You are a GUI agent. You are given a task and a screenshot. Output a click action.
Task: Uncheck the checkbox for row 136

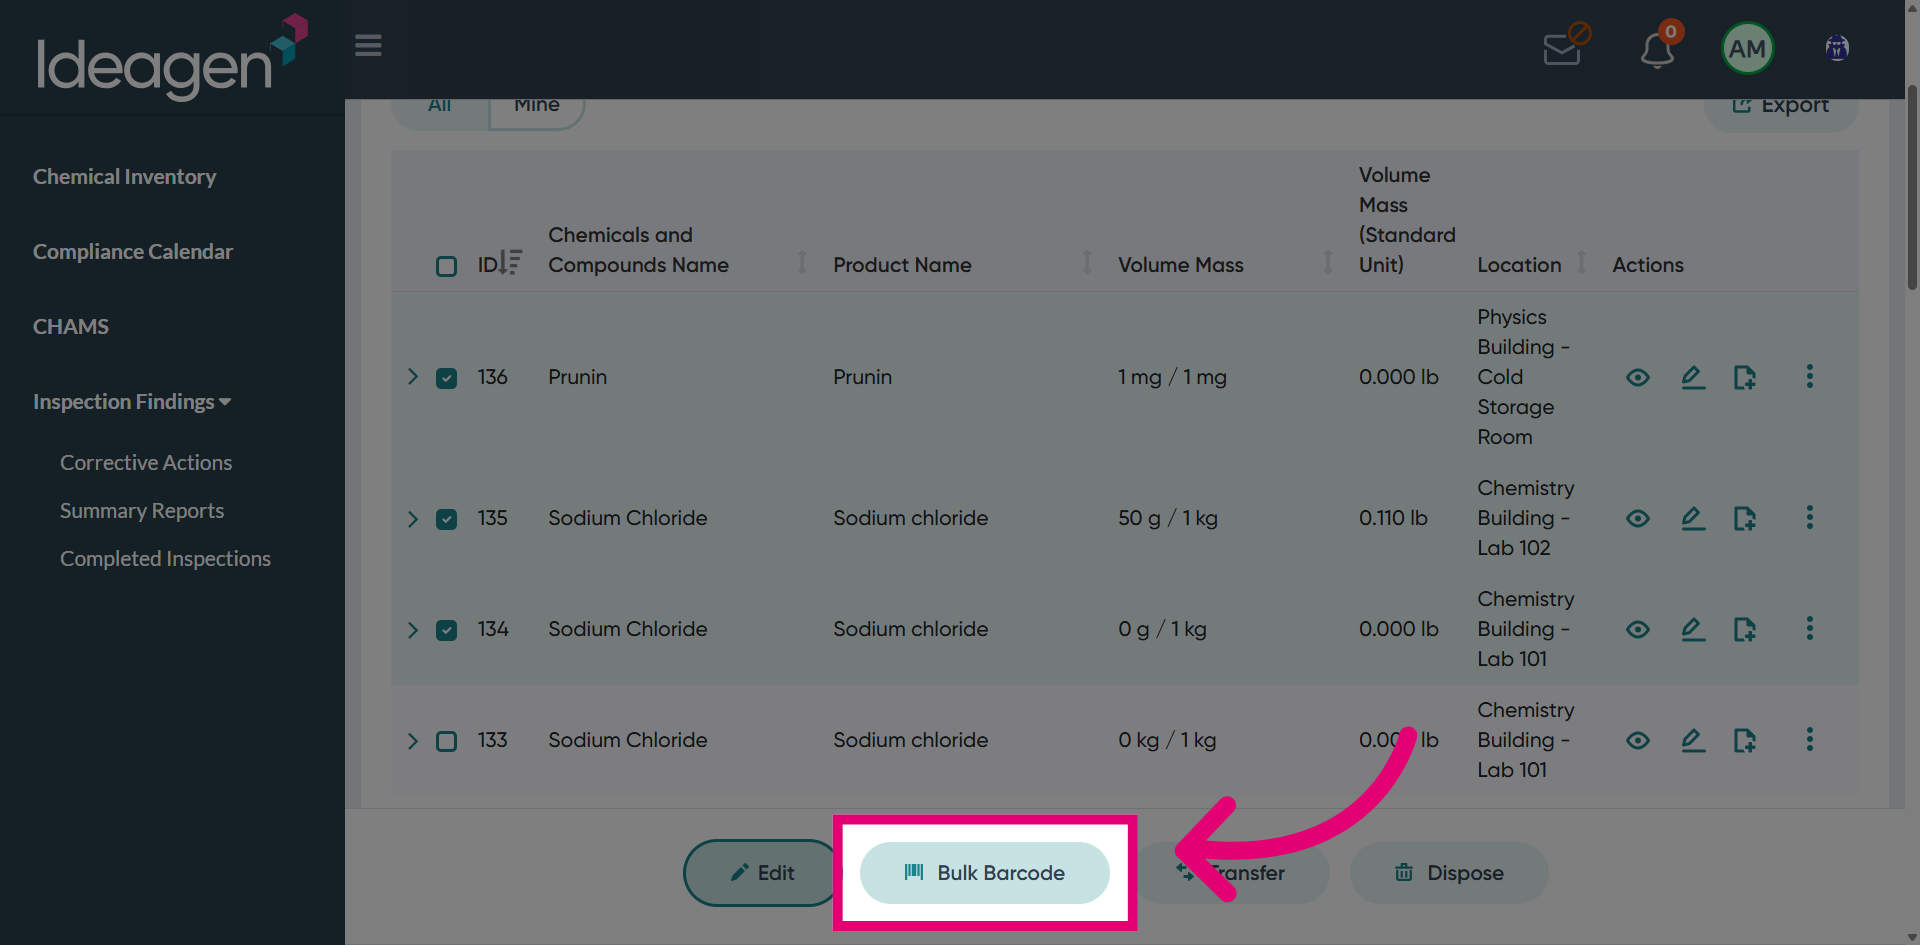point(446,378)
